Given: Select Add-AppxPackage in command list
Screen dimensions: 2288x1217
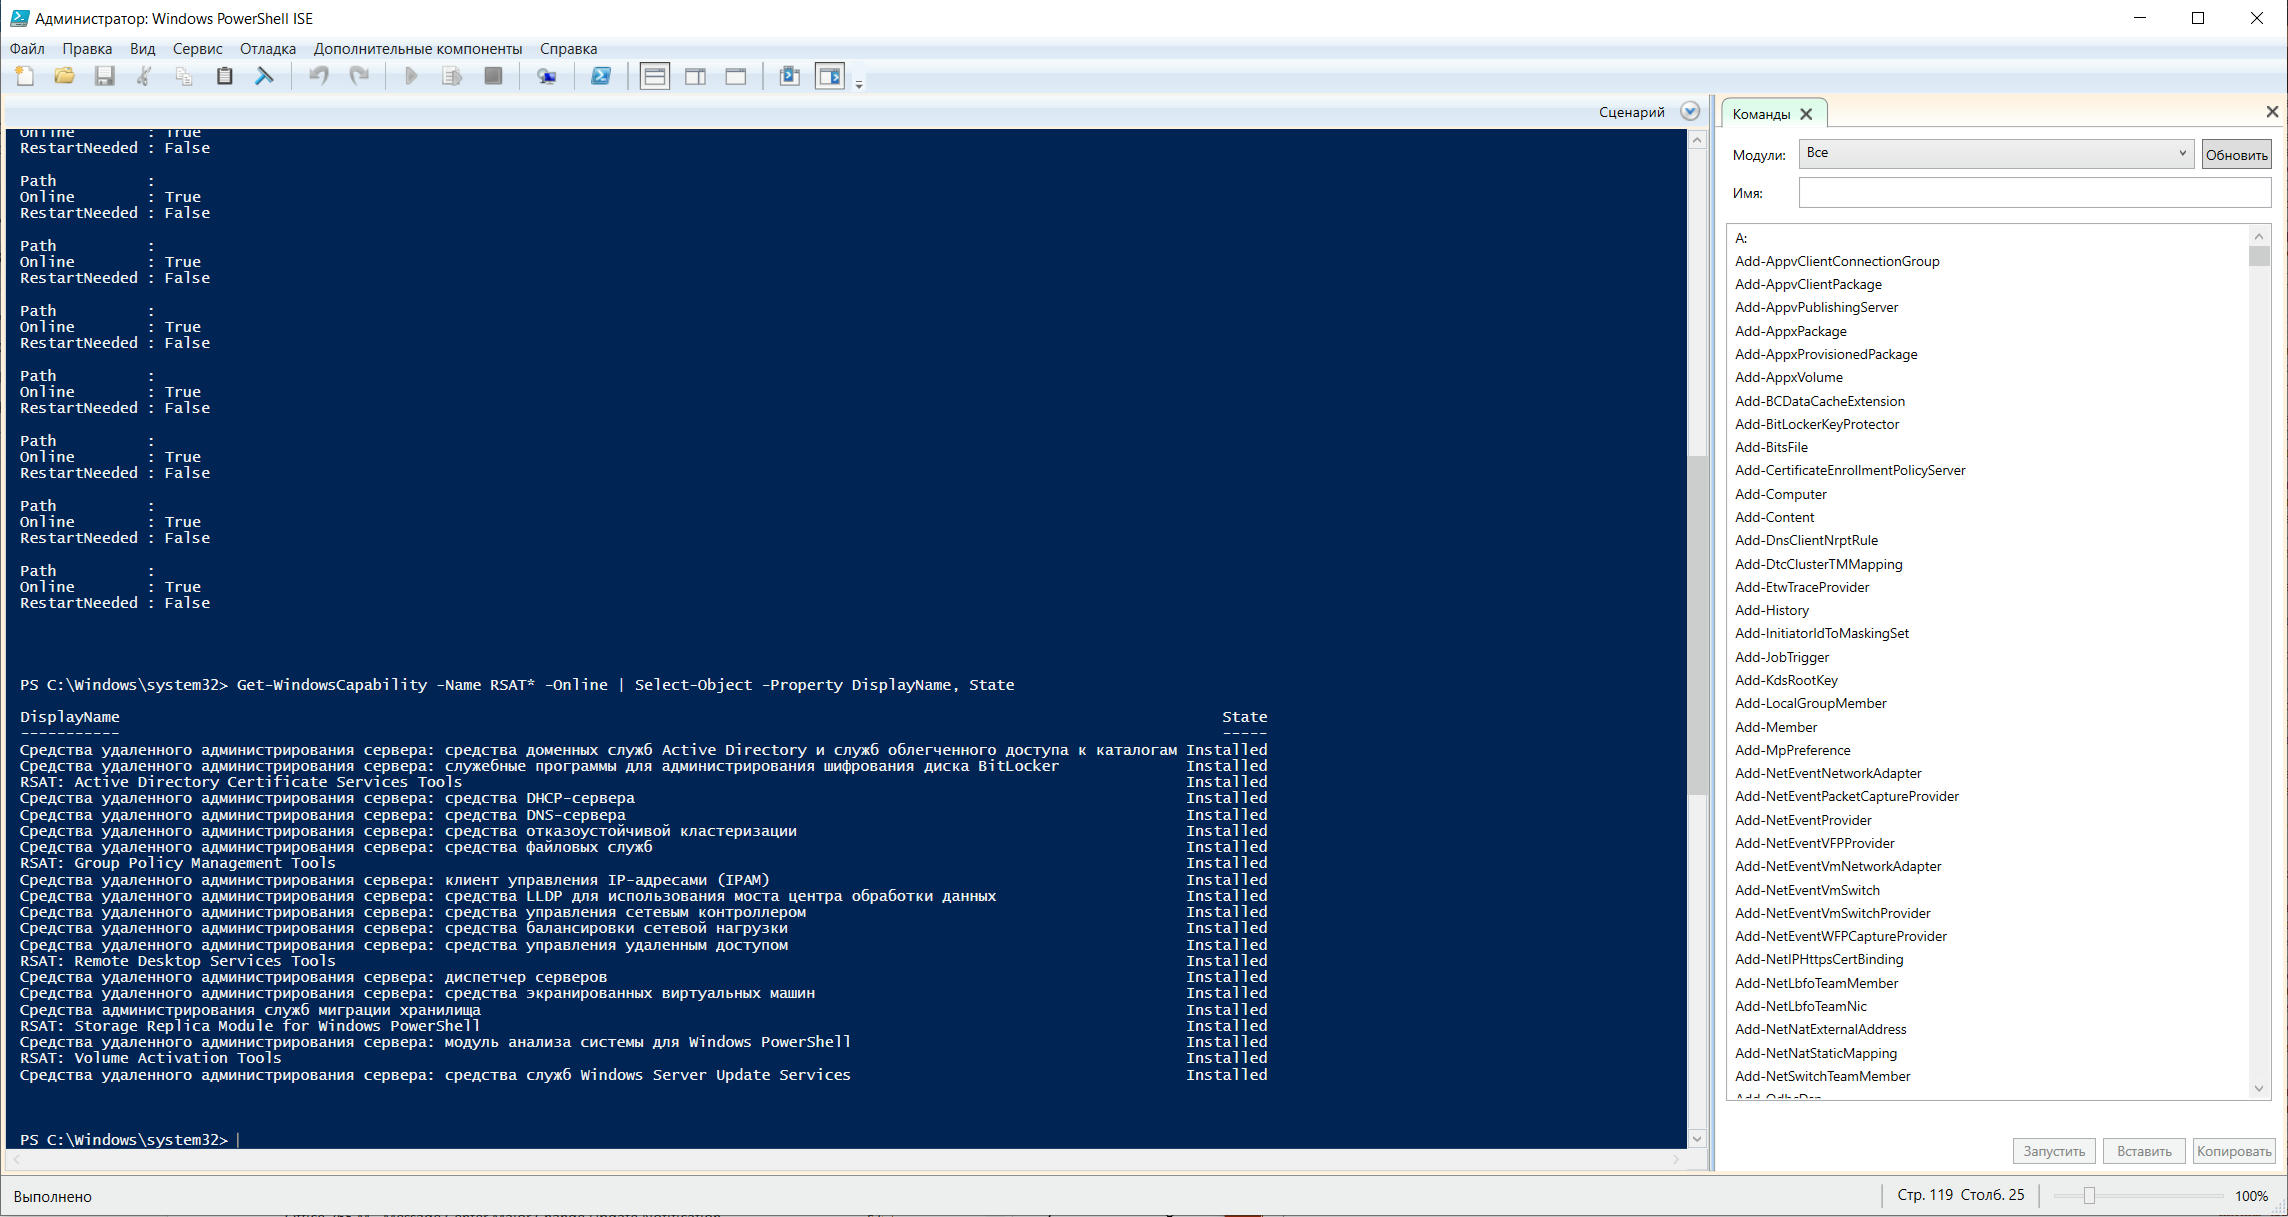Looking at the screenshot, I should coord(1791,331).
